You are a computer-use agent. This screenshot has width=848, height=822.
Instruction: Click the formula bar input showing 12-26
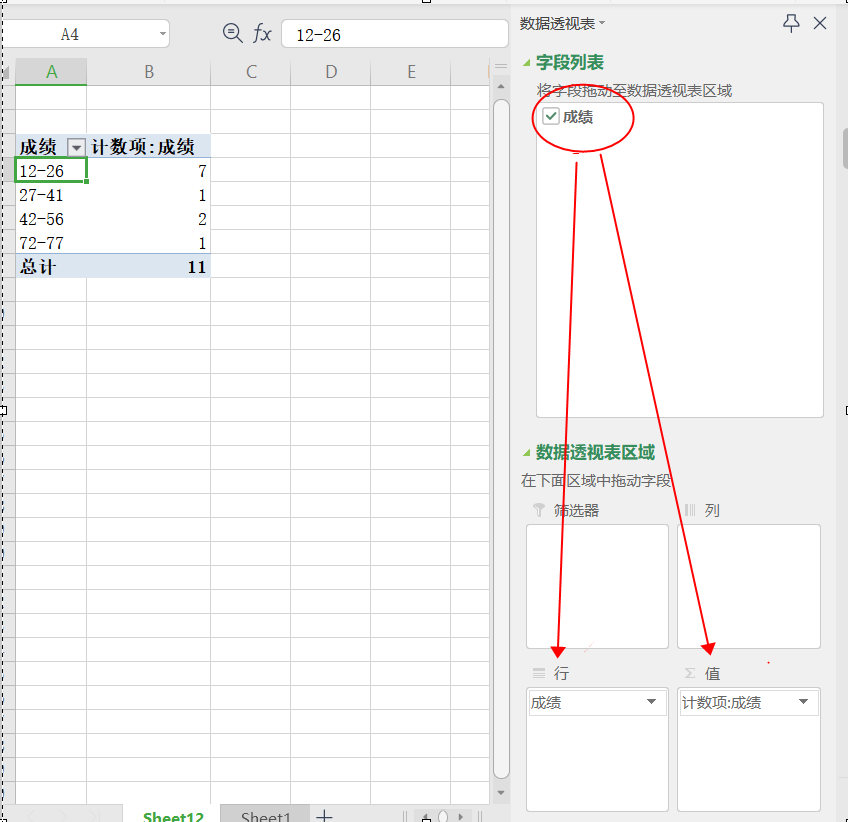(x=395, y=35)
